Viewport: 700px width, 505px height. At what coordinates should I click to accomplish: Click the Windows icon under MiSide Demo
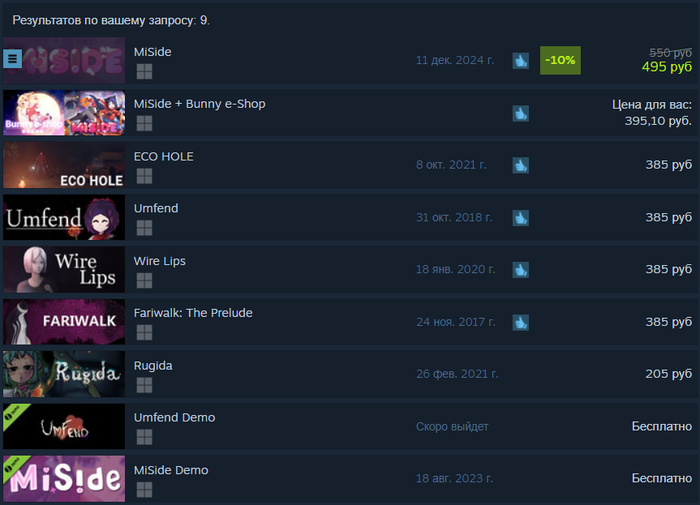(144, 489)
